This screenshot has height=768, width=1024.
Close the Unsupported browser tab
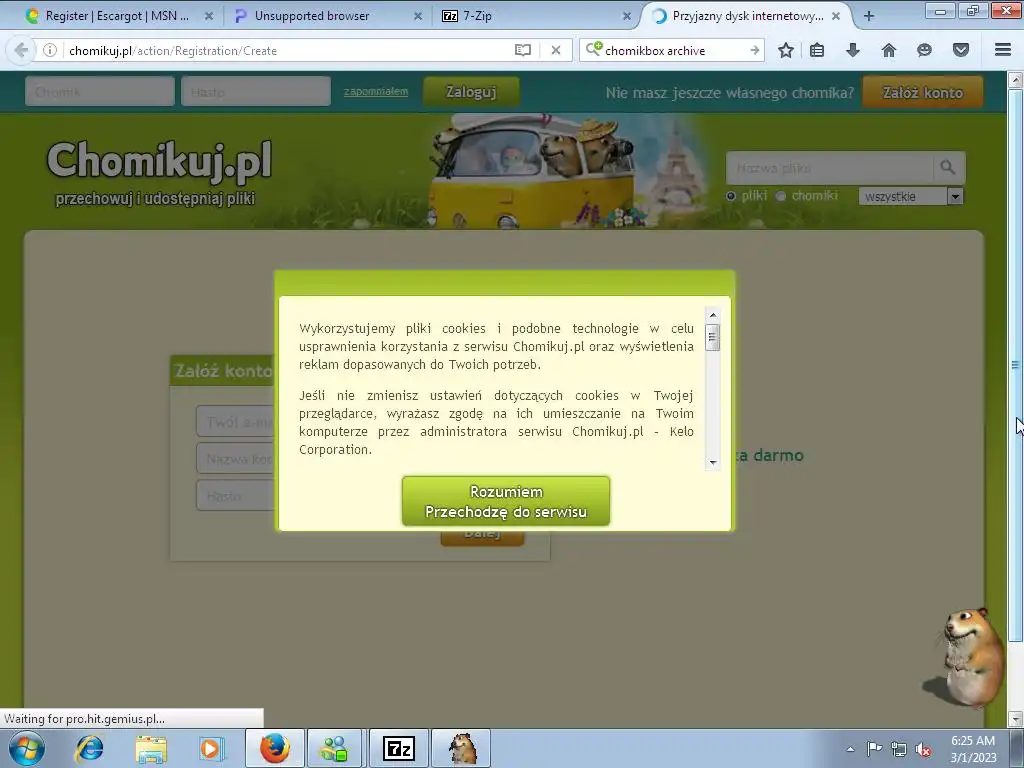pos(418,16)
